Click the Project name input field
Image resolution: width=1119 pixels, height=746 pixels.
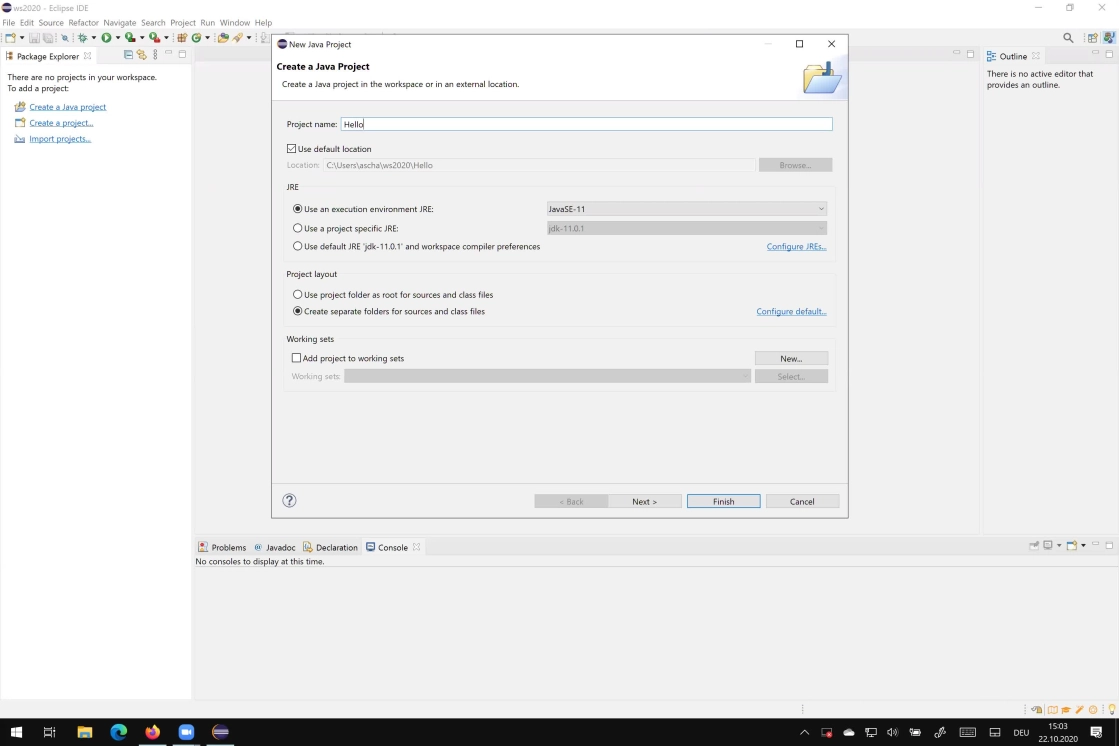587,124
